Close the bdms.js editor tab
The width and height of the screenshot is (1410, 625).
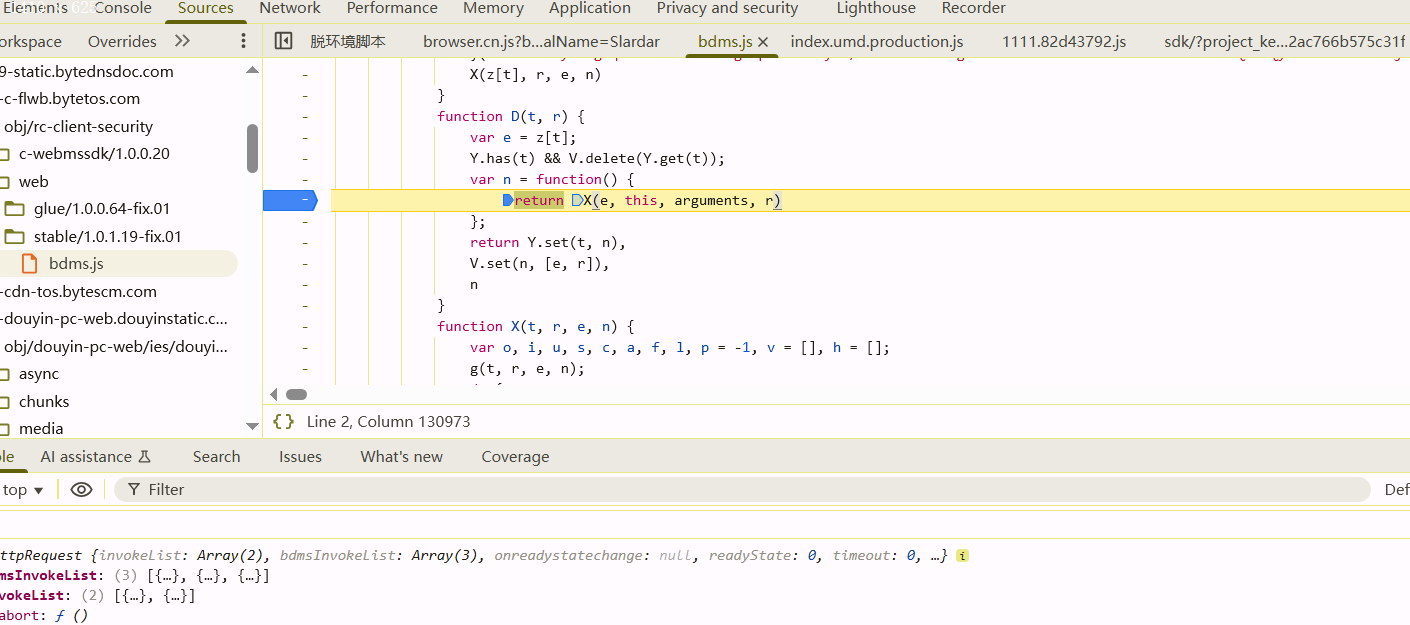[763, 42]
